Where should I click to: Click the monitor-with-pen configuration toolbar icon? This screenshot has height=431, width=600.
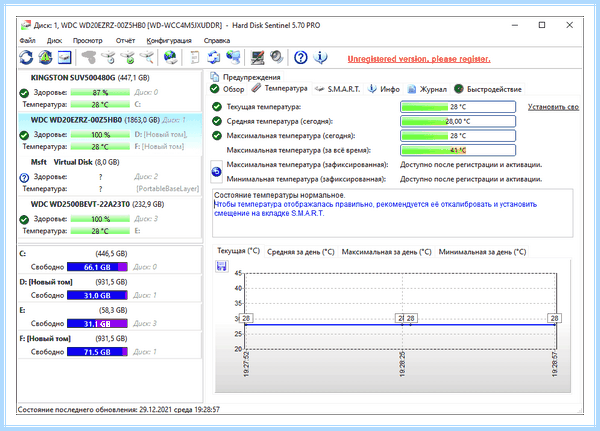click(x=257, y=57)
